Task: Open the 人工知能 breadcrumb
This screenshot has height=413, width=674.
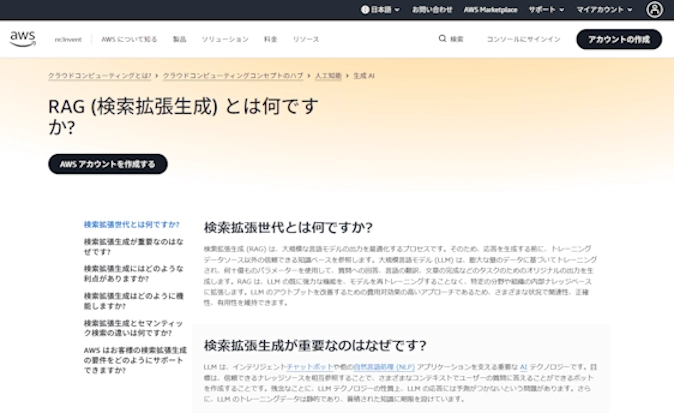Action: coord(328,76)
